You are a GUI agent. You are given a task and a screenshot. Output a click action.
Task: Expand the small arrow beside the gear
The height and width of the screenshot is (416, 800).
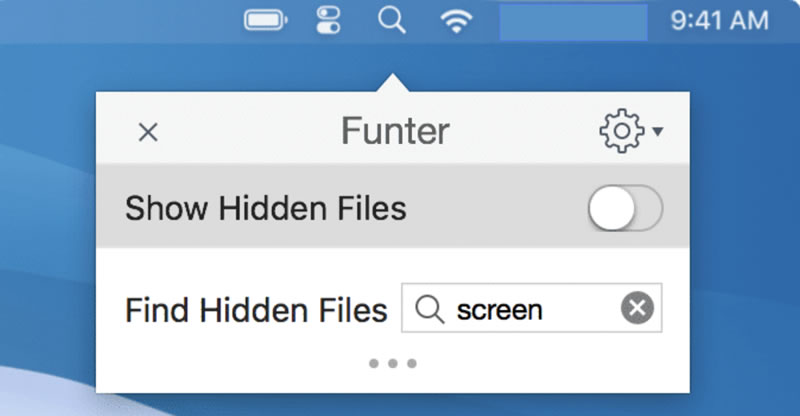point(658,132)
